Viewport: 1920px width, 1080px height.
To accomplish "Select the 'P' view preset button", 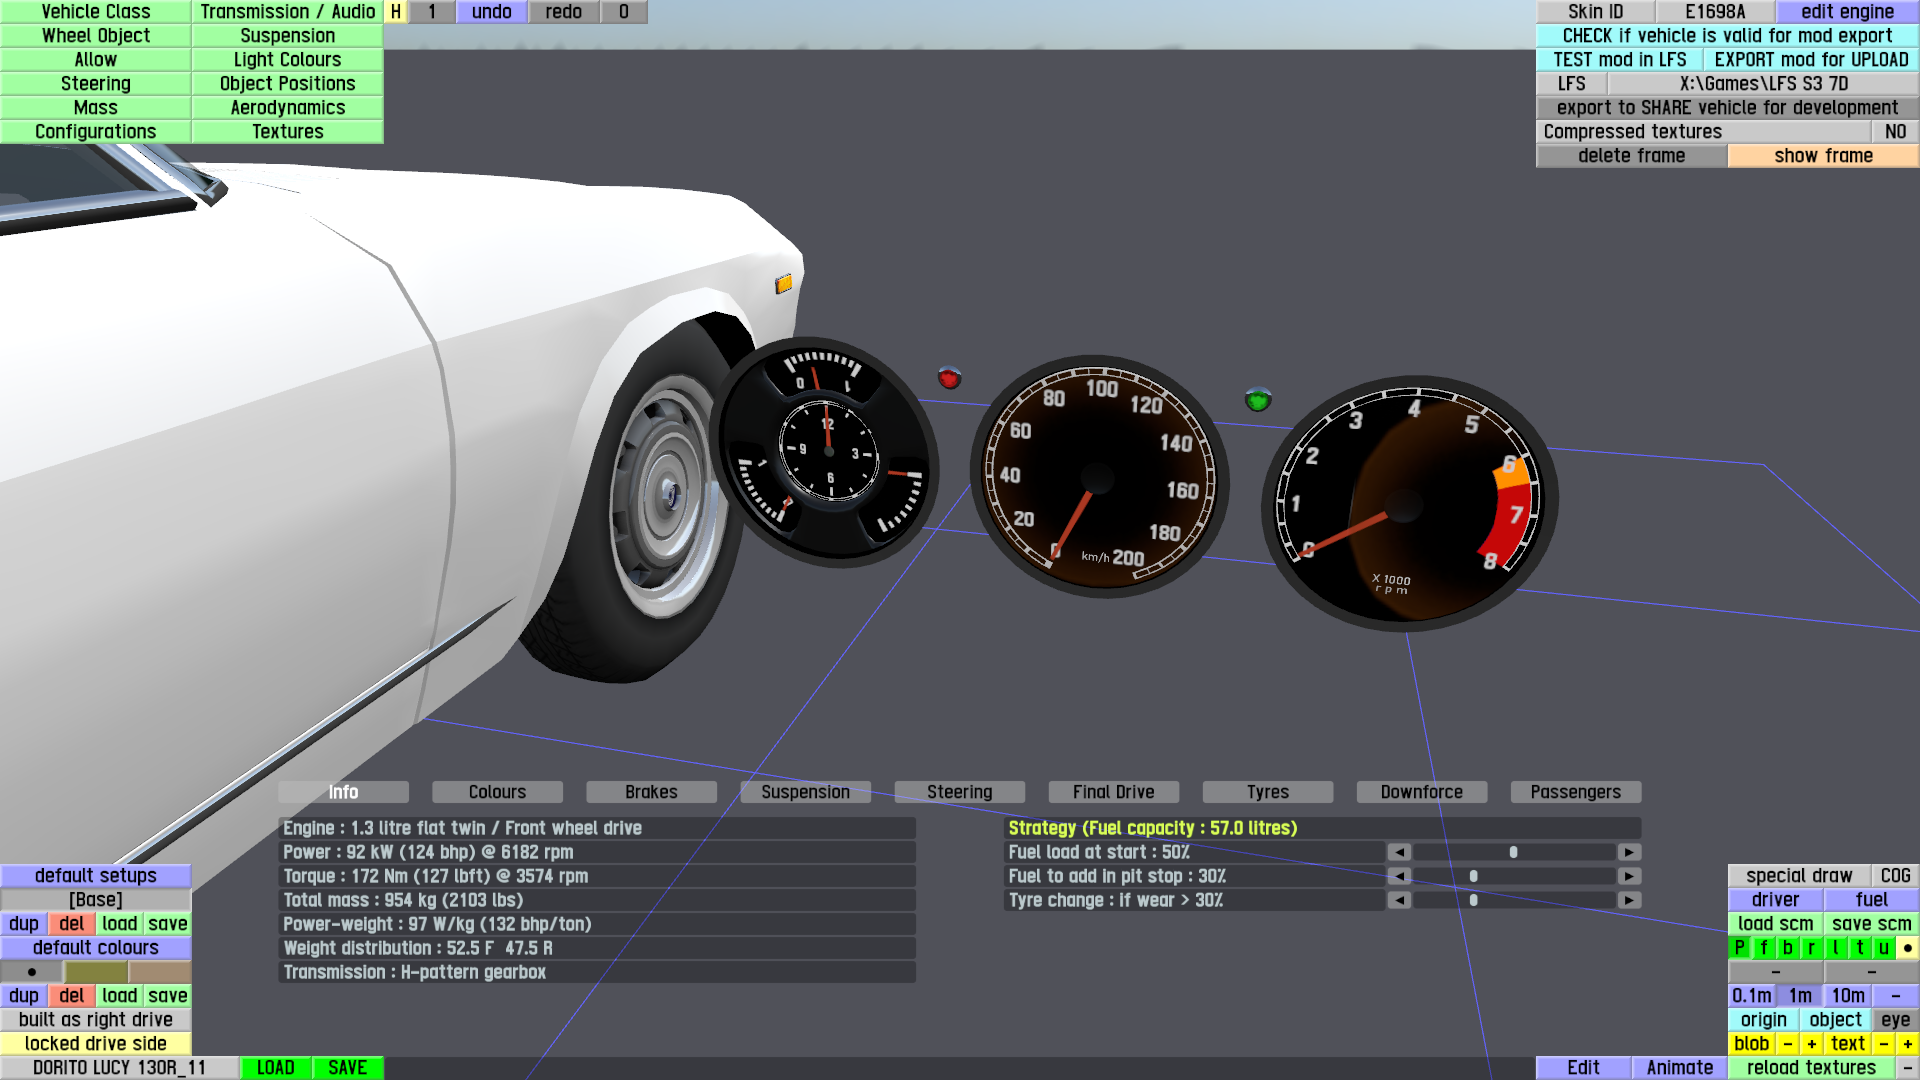I will tap(1739, 948).
